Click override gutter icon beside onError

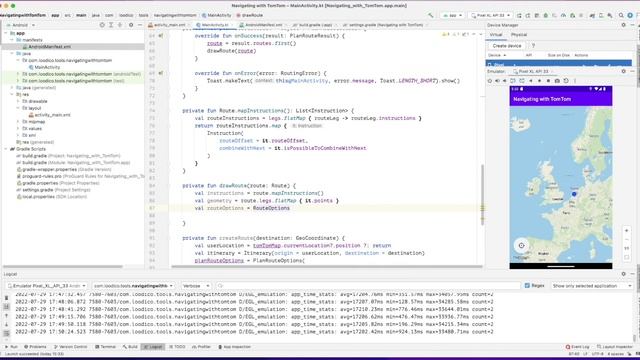pos(161,73)
